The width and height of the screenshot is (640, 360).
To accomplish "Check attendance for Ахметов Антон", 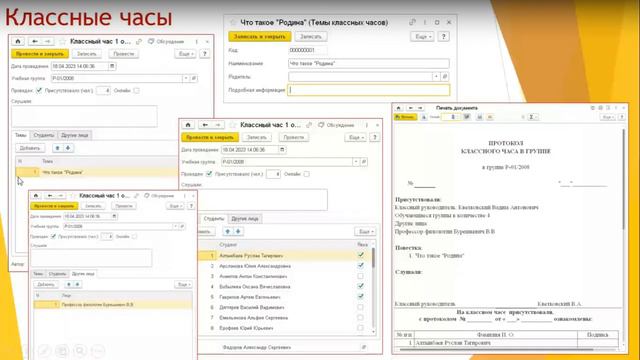I will pos(360,276).
